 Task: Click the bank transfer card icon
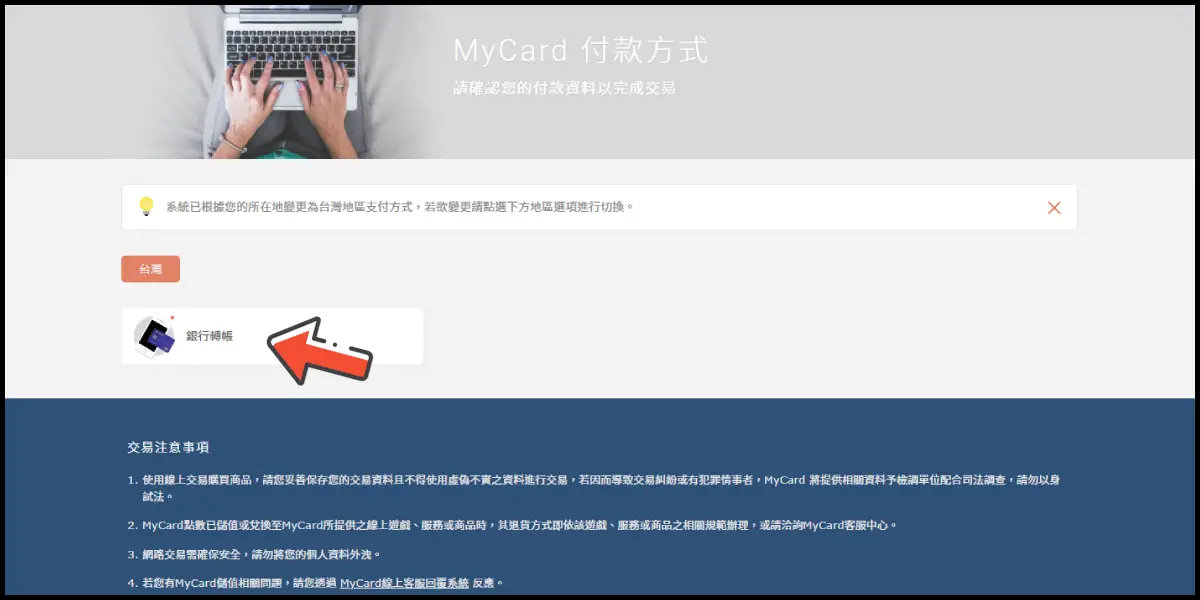tap(155, 337)
